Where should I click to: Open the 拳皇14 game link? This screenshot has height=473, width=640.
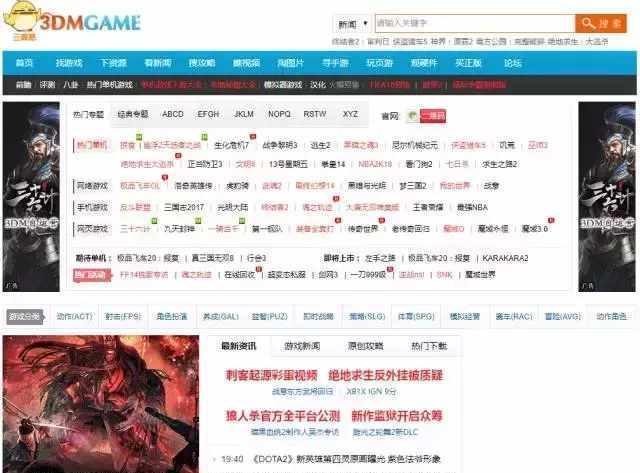click(333, 164)
